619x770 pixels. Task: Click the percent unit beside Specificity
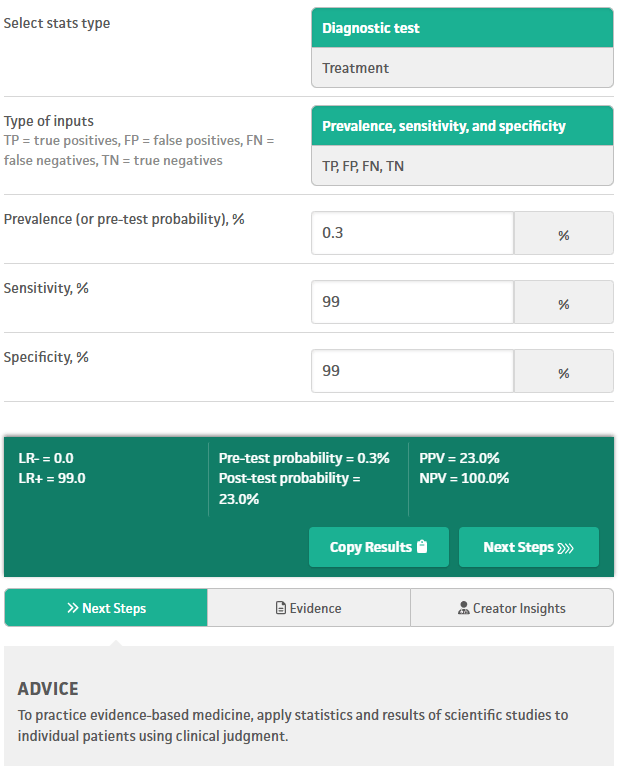(x=564, y=373)
